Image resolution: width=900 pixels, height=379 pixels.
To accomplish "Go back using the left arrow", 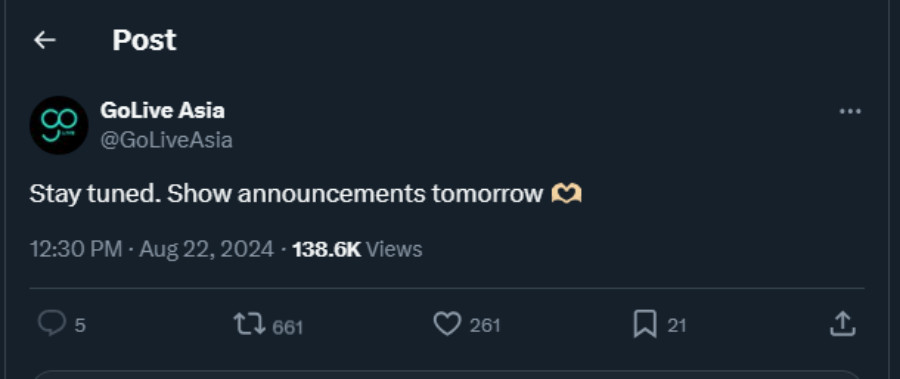I will (45, 40).
